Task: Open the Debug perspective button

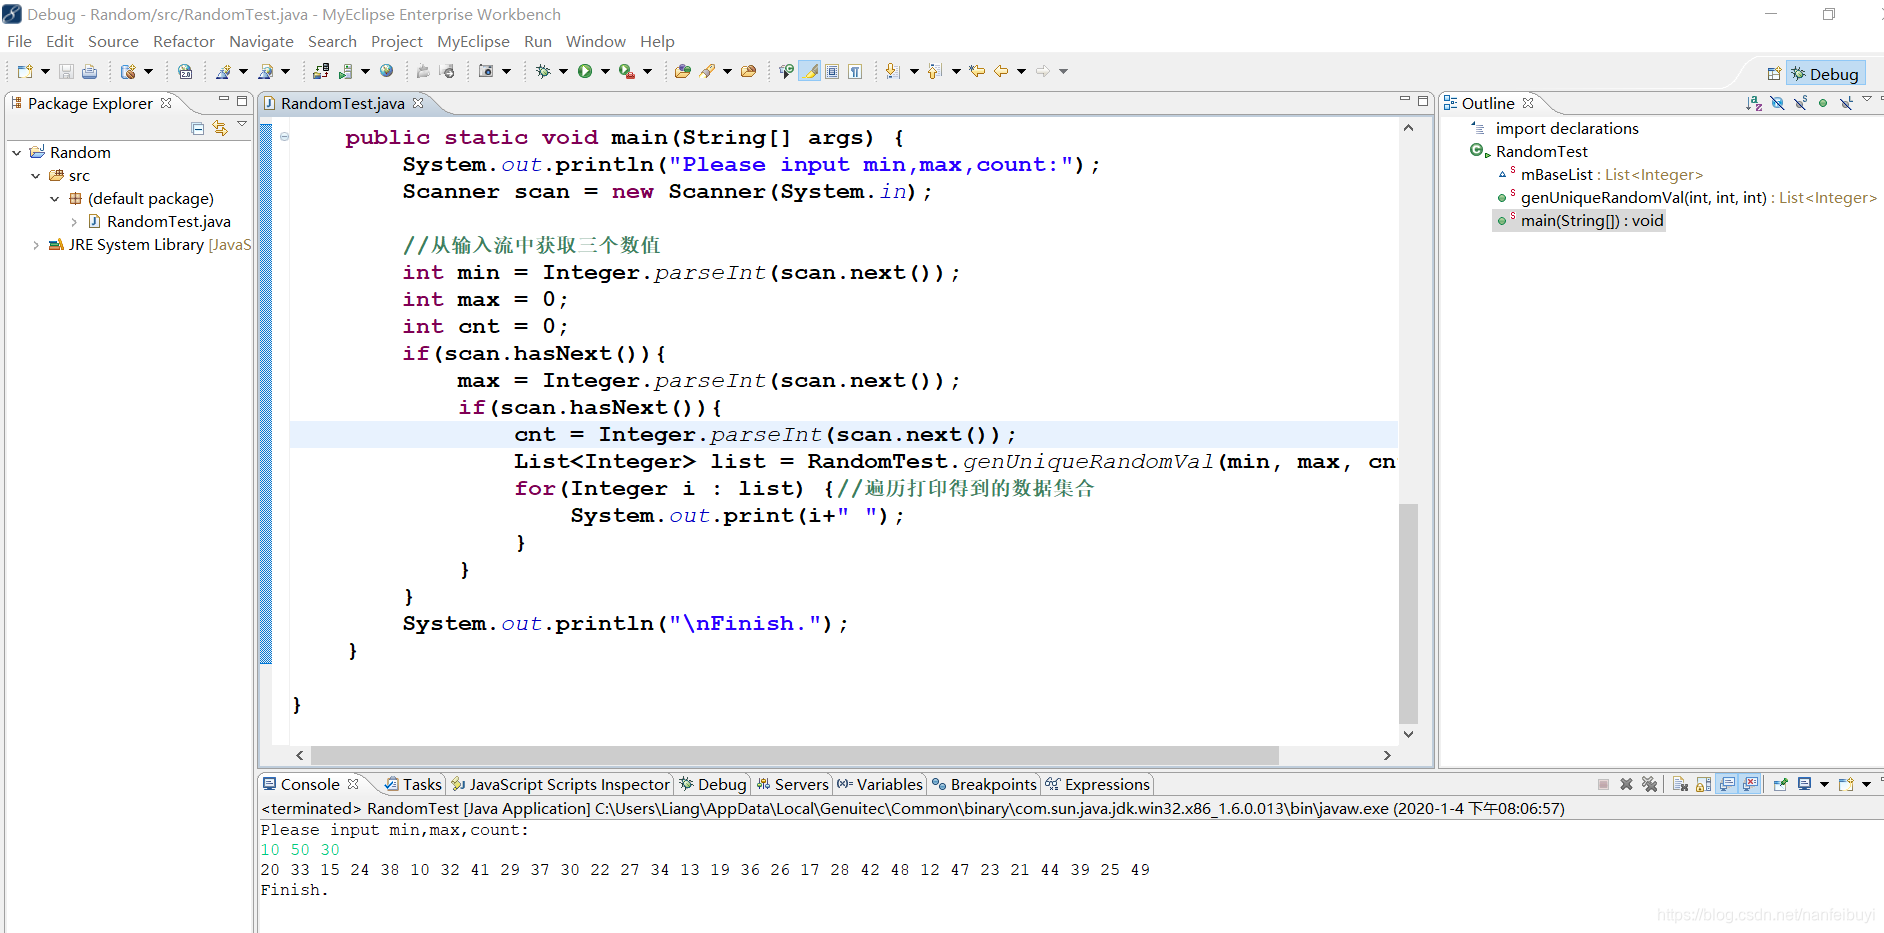Action: pyautogui.click(x=1825, y=73)
